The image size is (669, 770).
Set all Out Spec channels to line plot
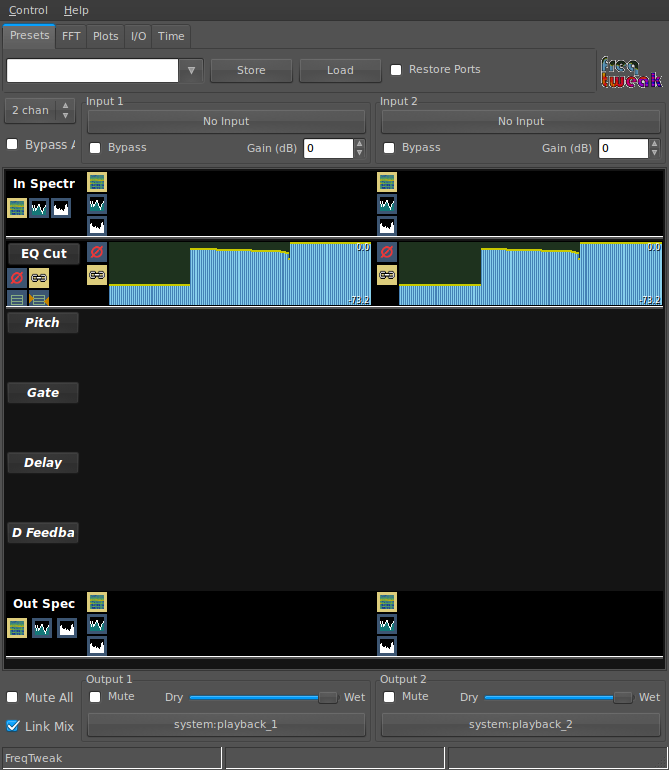(x=42, y=628)
